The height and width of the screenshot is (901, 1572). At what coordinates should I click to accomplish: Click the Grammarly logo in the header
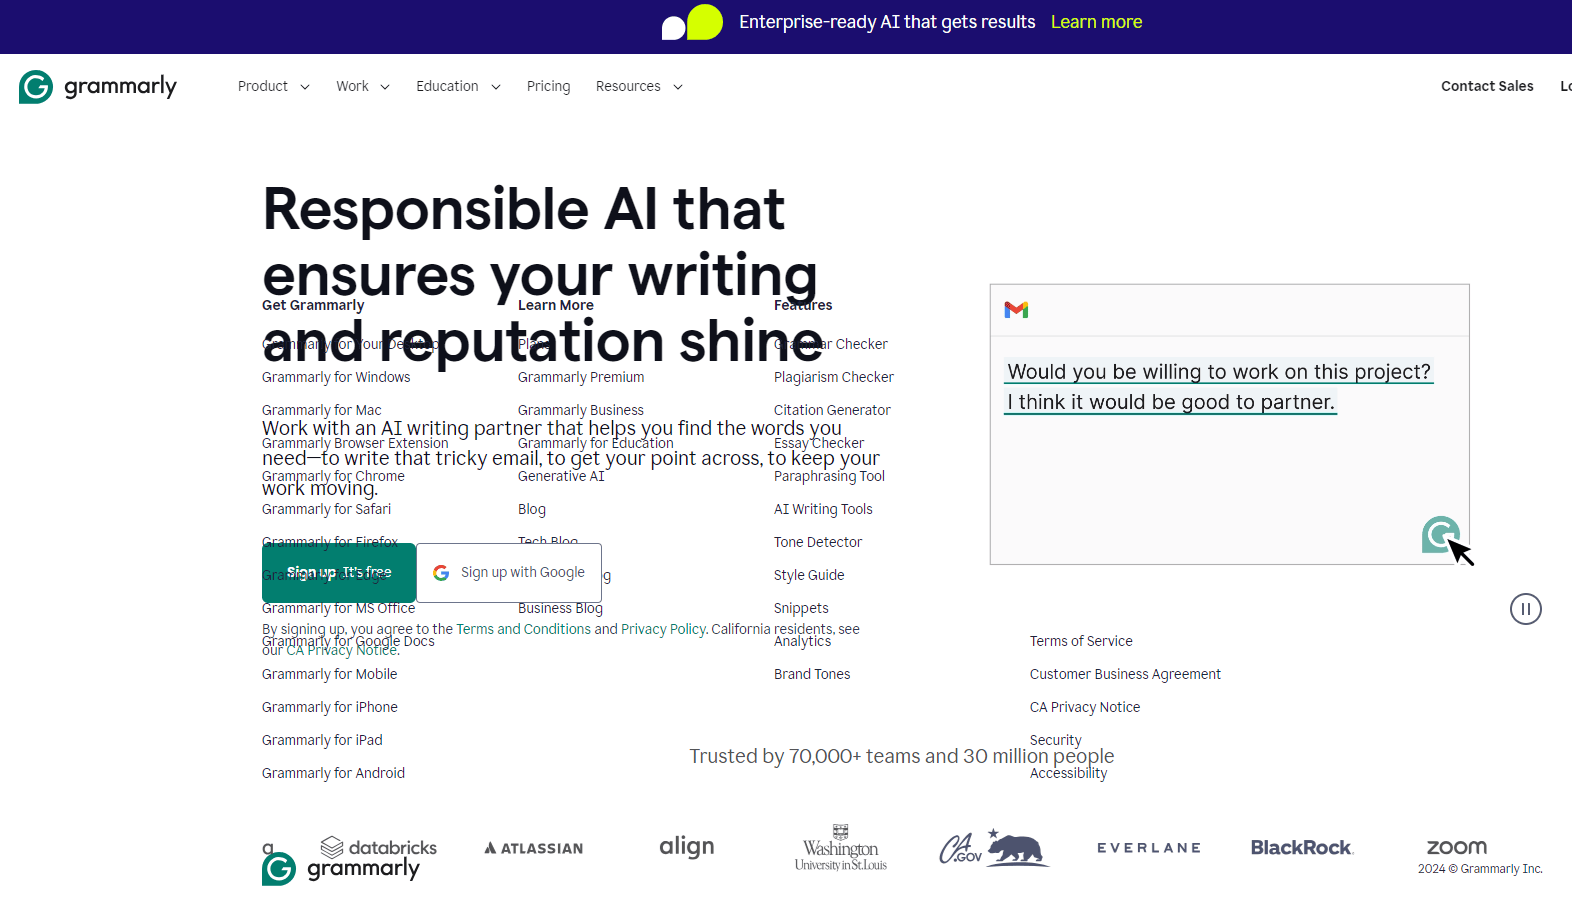pyautogui.click(x=98, y=87)
